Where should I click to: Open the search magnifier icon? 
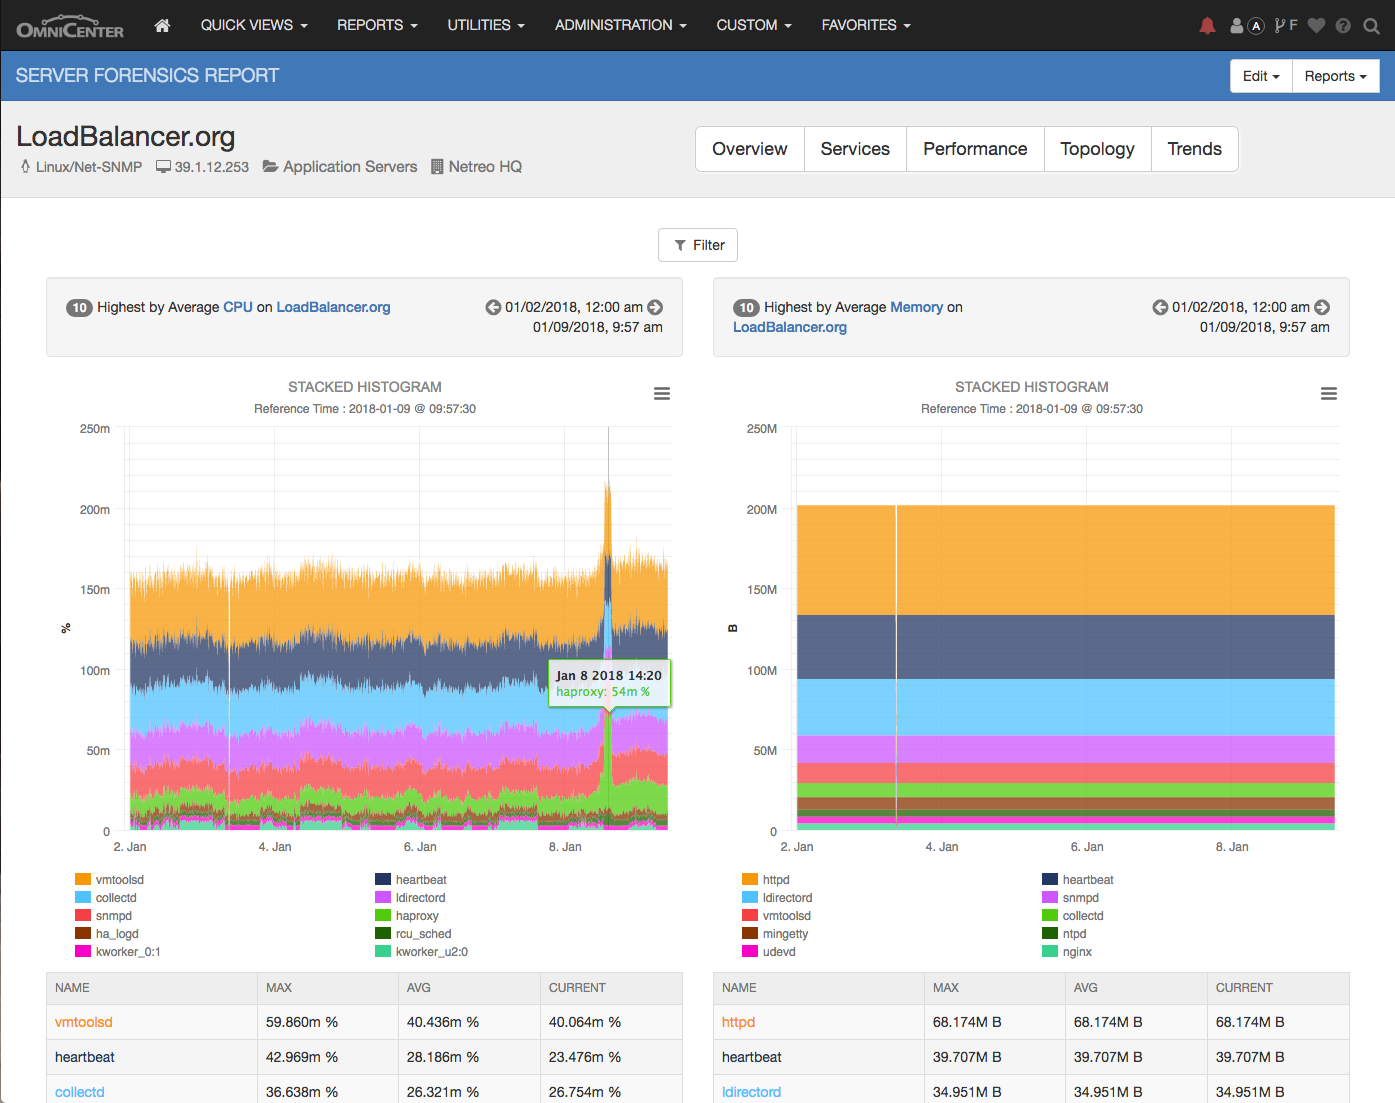1372,26
